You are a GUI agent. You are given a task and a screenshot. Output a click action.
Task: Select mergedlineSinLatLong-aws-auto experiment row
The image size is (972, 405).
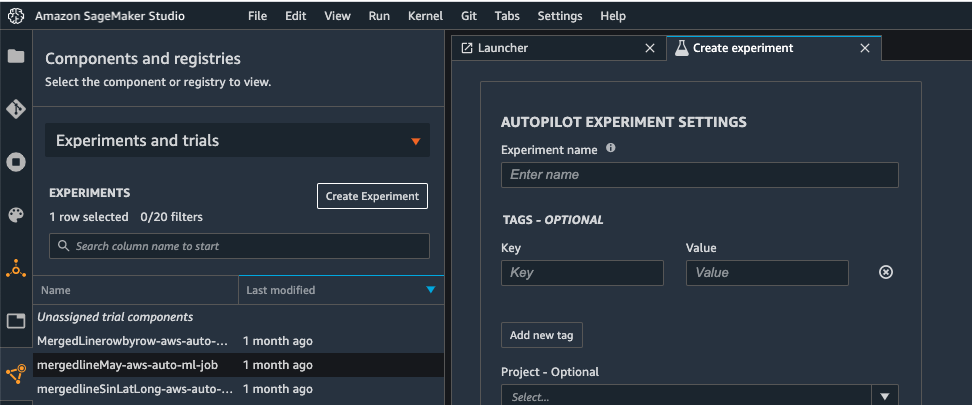coord(239,389)
